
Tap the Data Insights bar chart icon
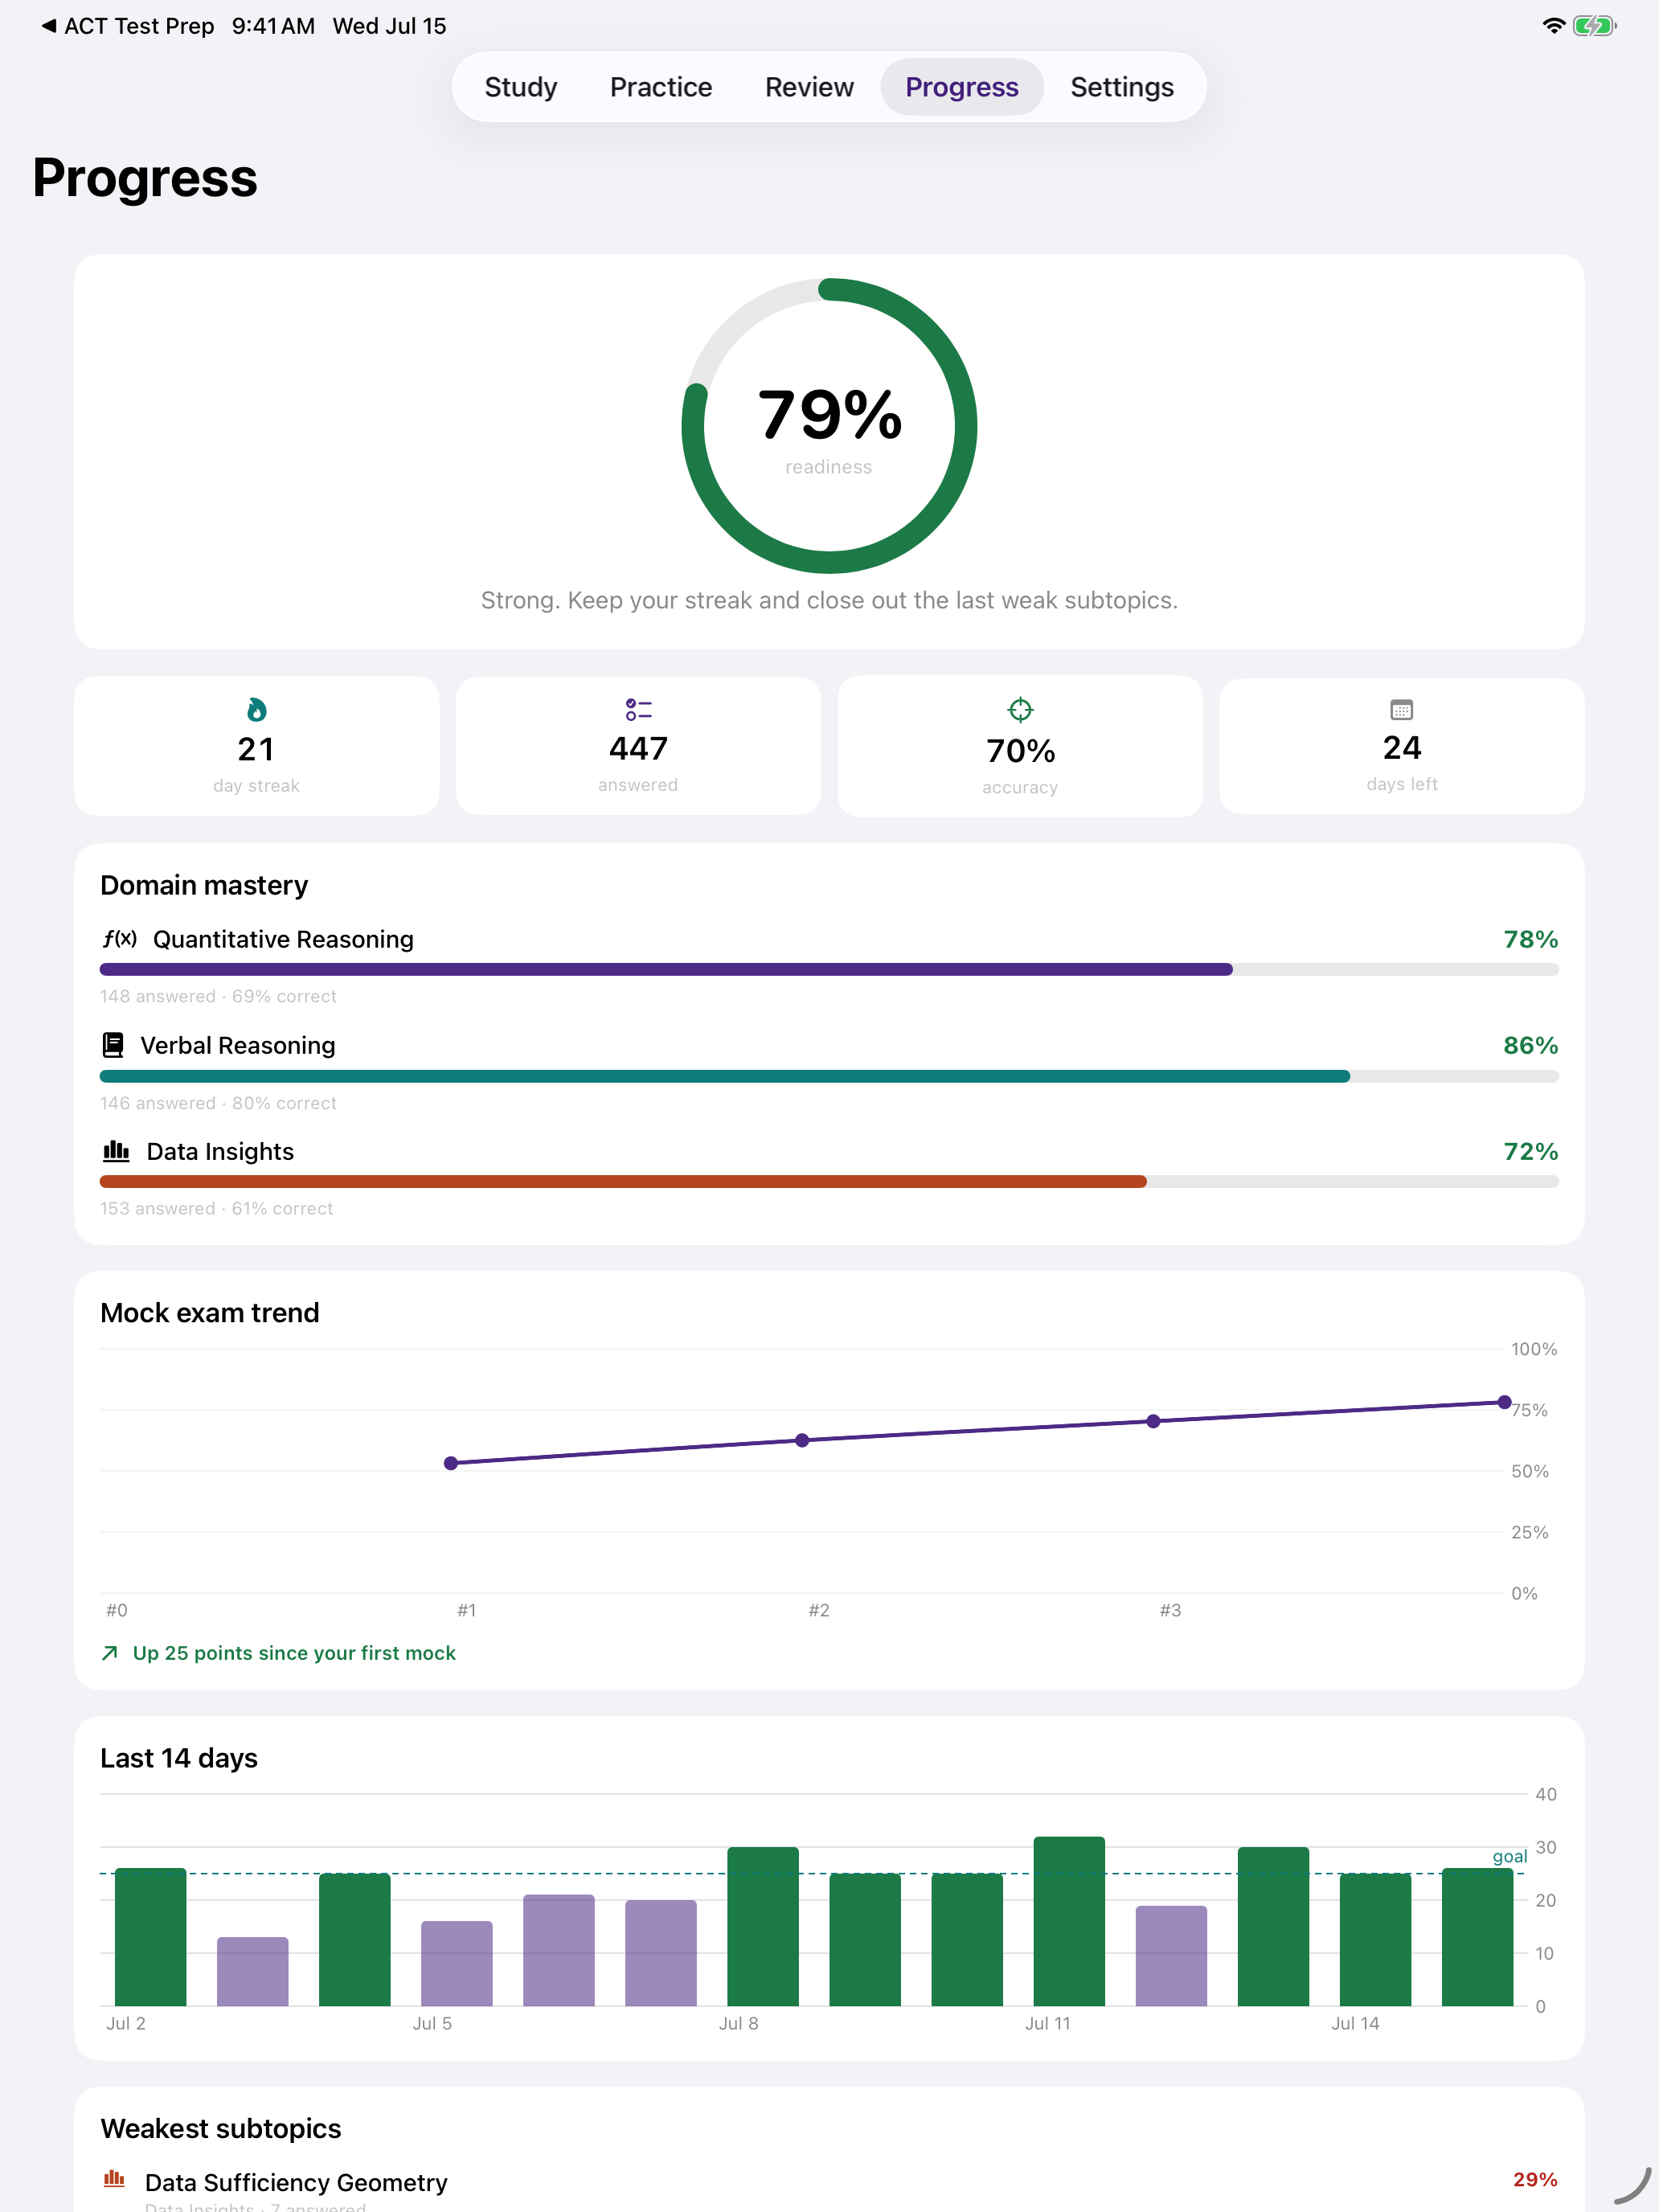[x=116, y=1151]
